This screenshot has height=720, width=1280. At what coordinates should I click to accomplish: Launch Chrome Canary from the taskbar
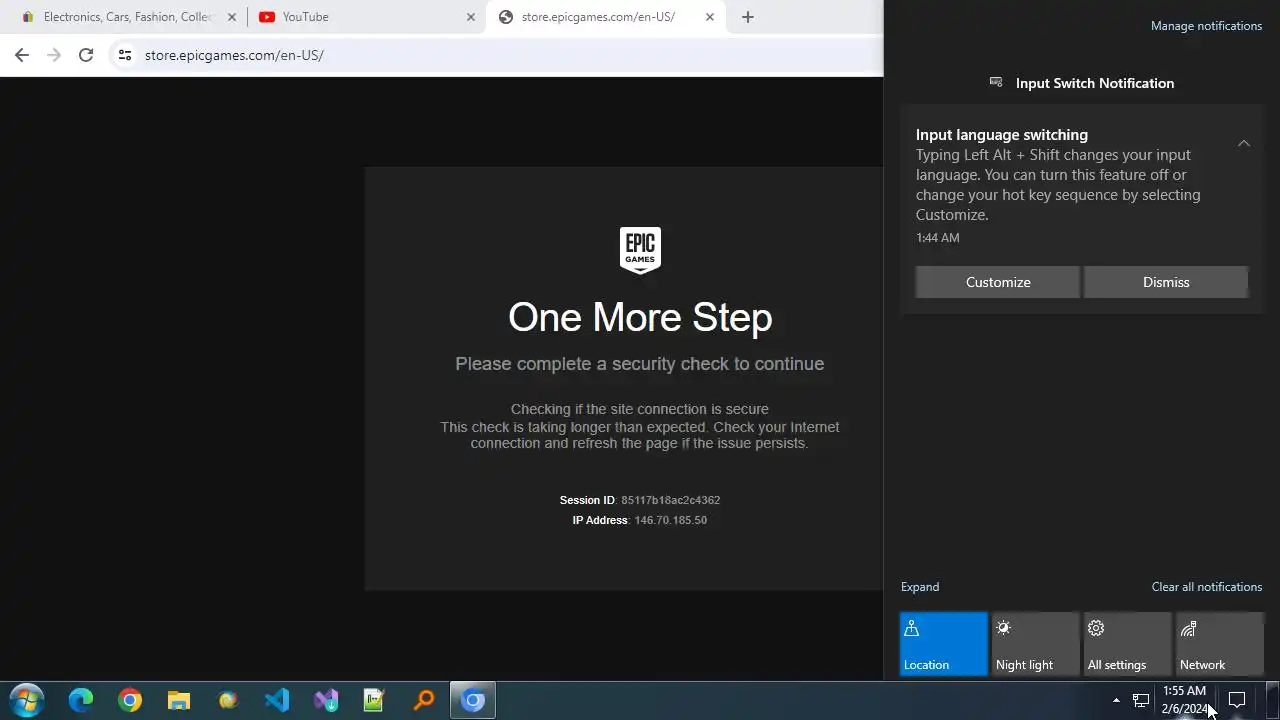tap(228, 700)
